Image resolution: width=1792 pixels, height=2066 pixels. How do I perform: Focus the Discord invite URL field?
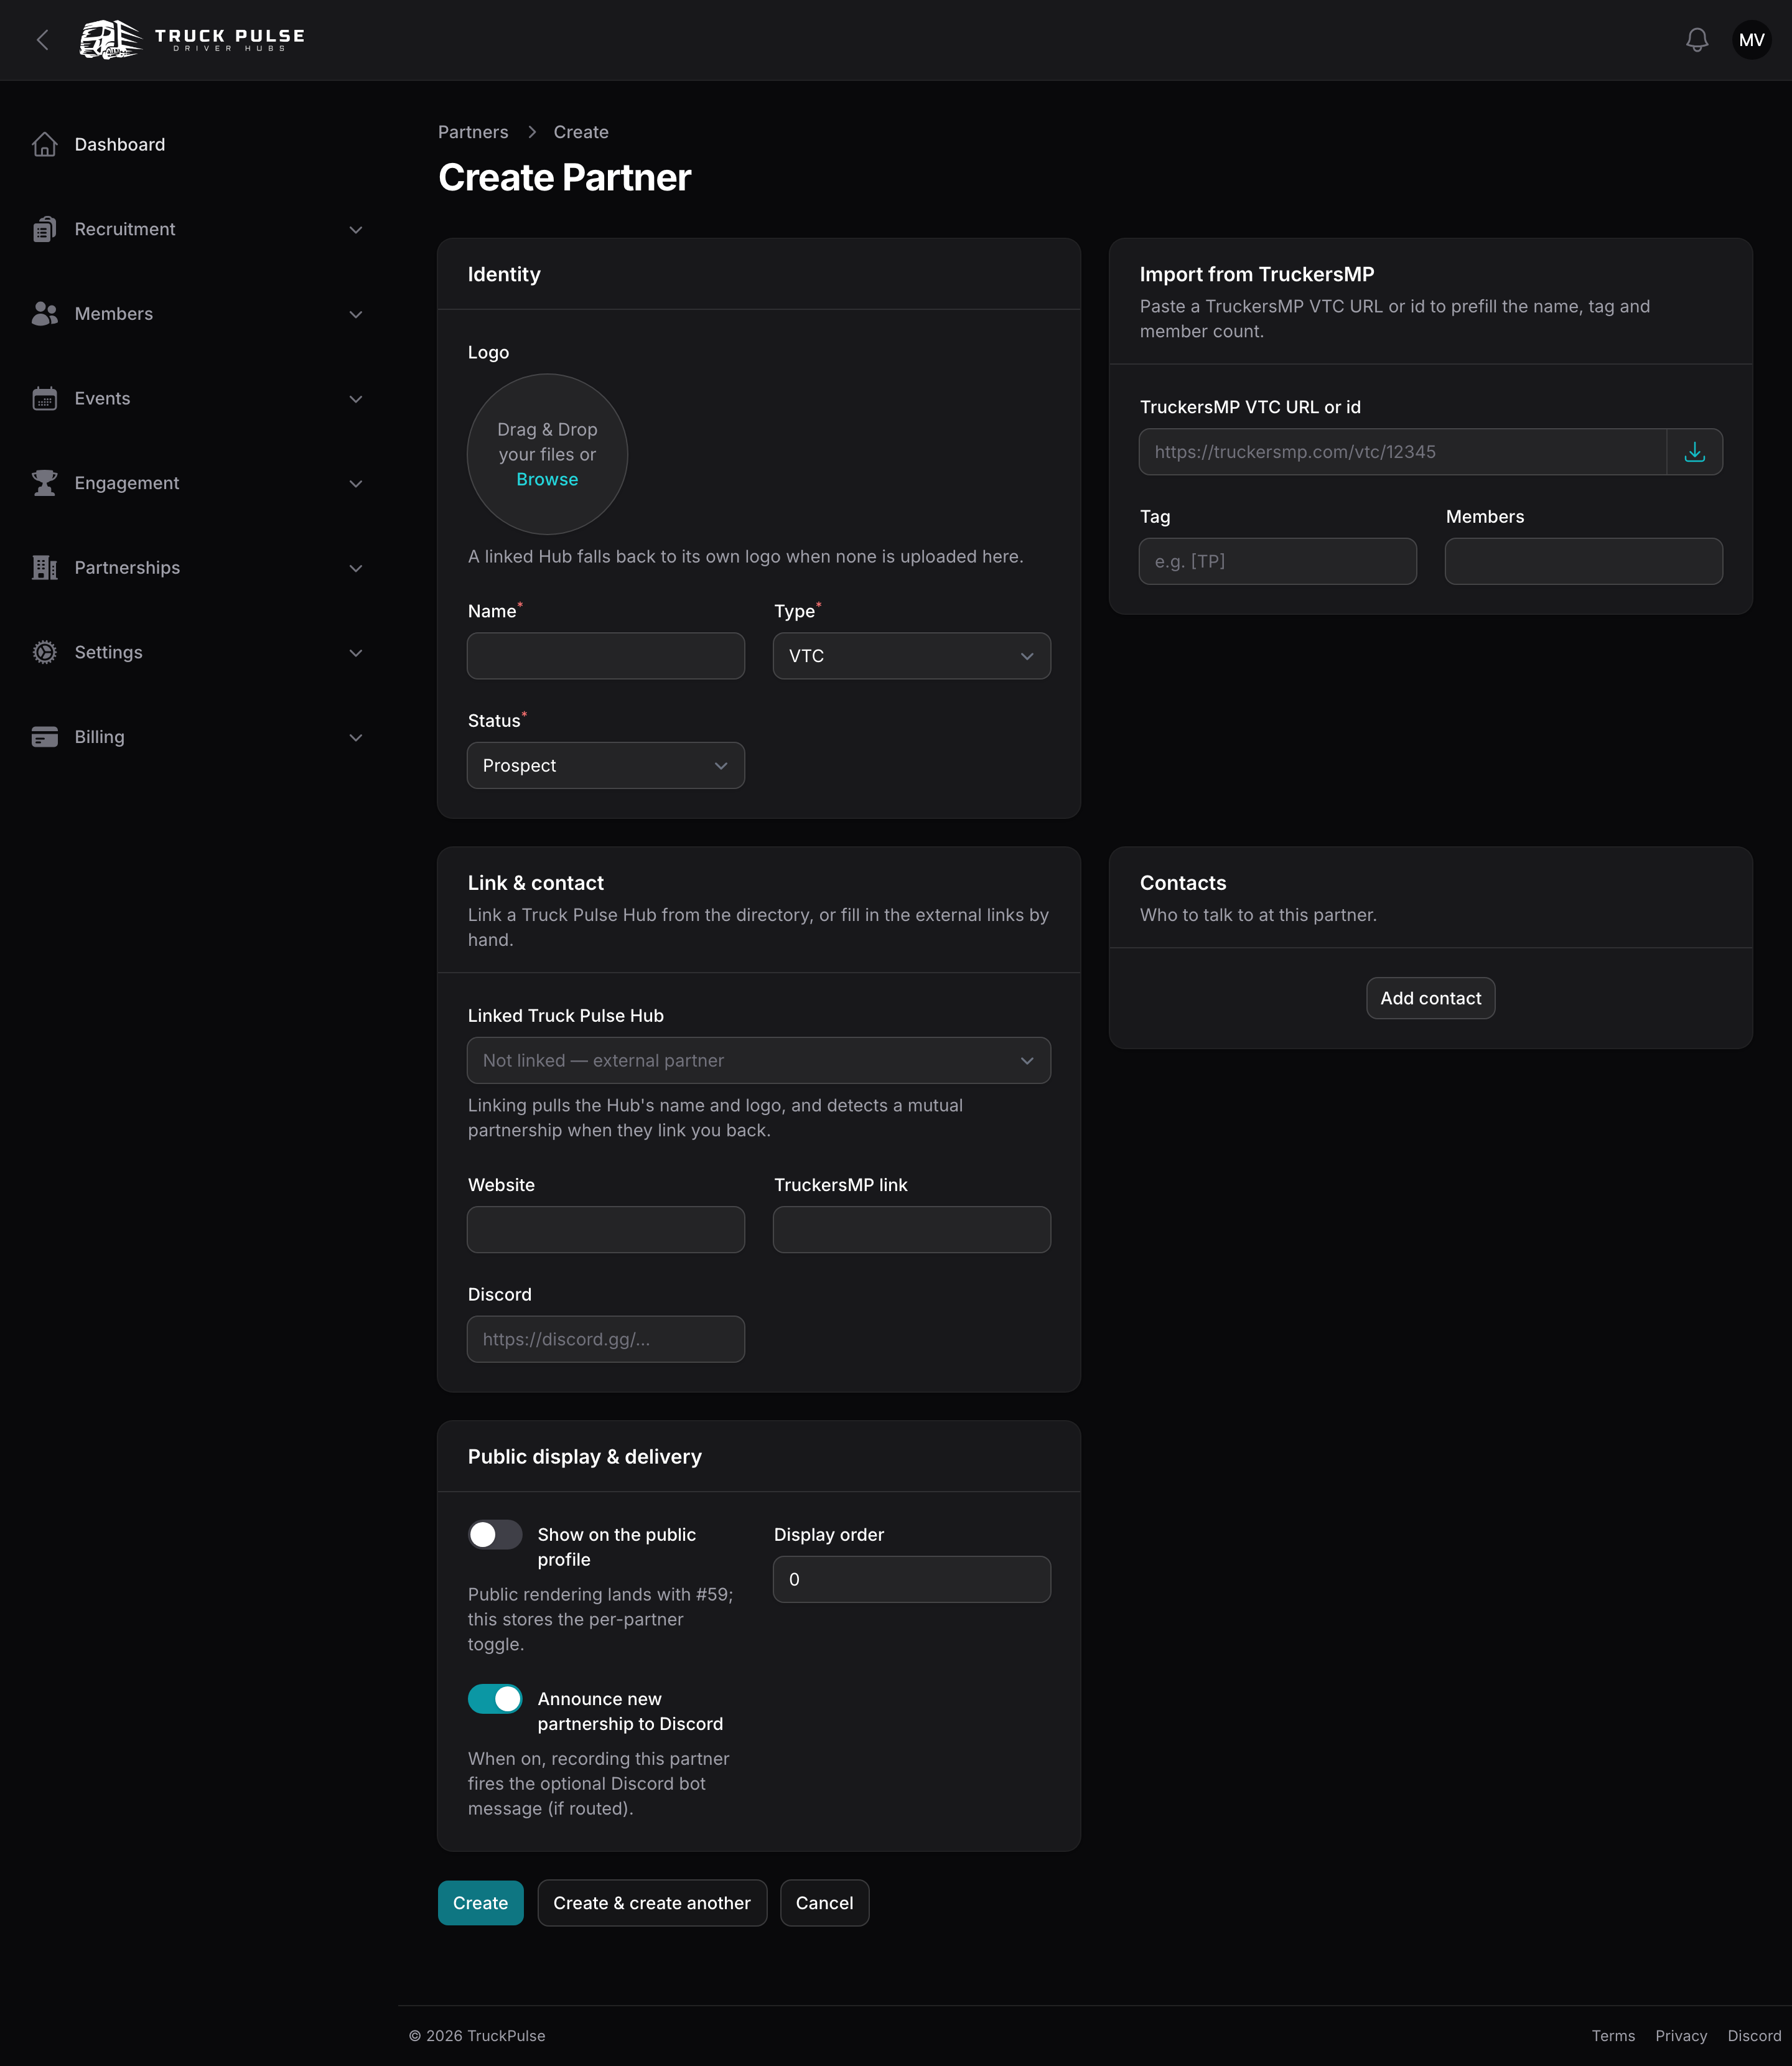point(605,1339)
